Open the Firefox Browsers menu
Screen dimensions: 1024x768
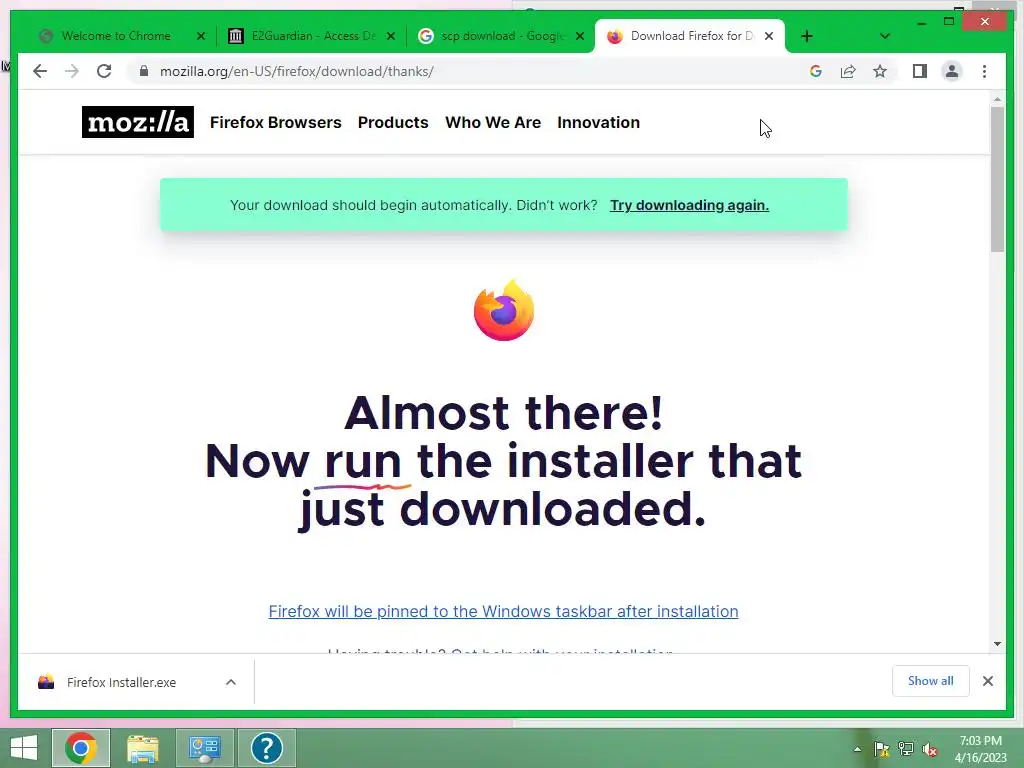276,122
